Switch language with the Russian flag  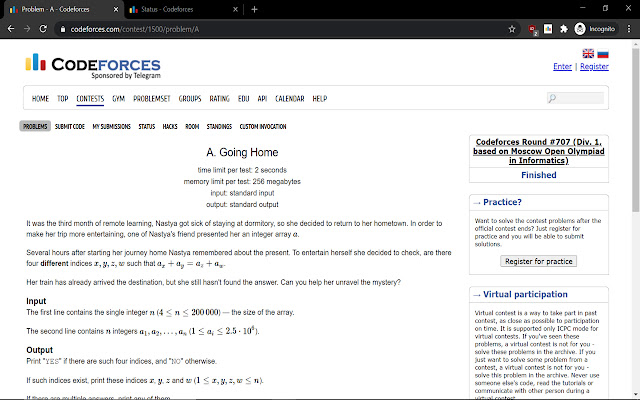click(x=603, y=53)
